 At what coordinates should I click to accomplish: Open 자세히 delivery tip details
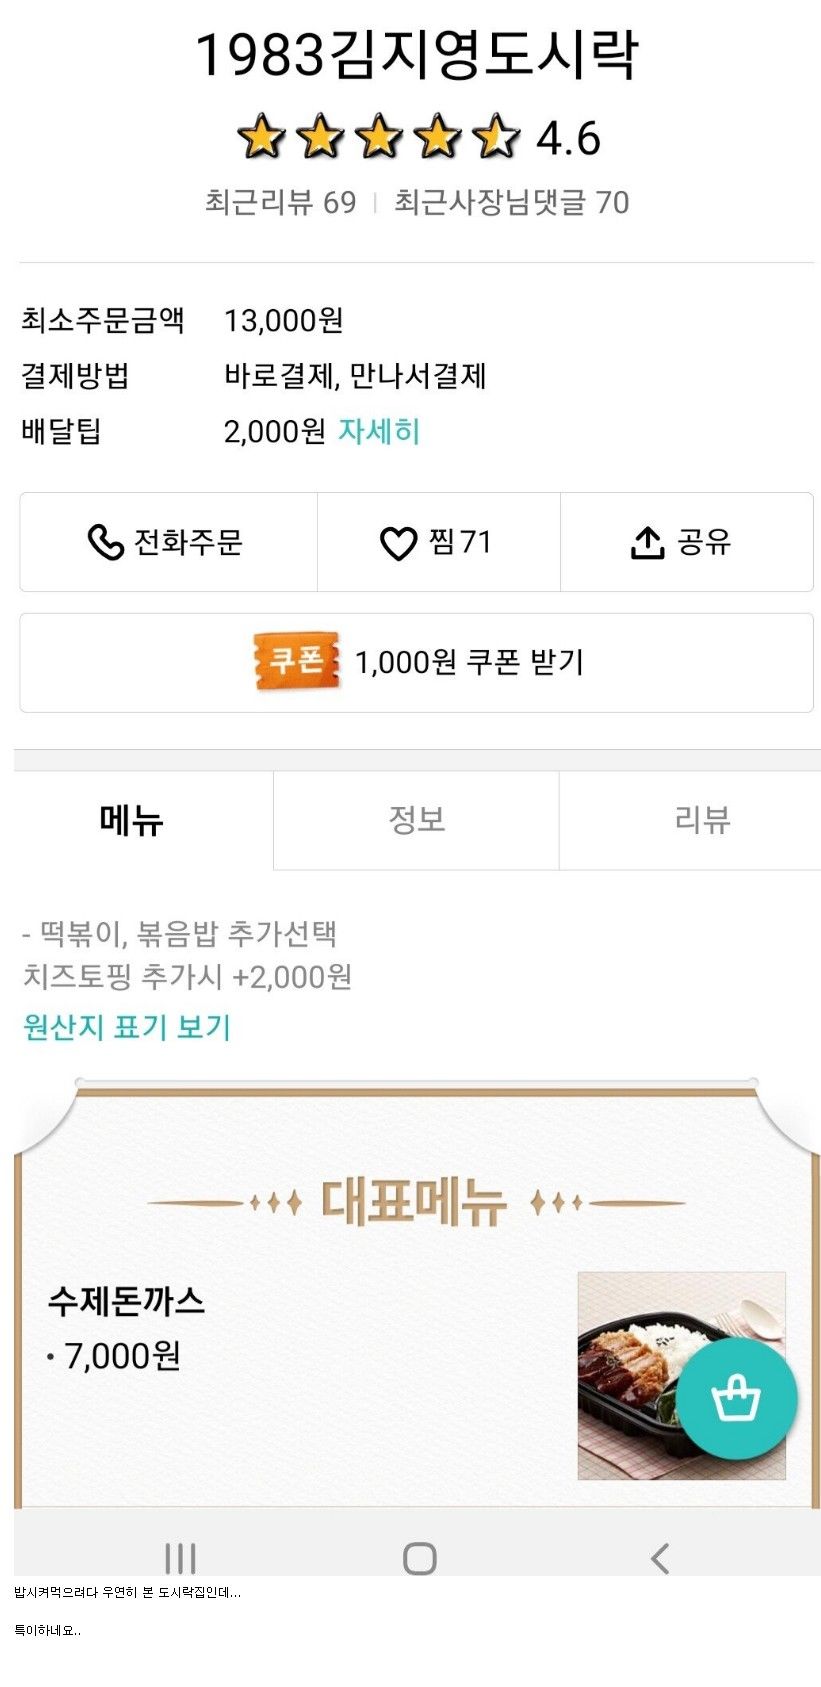coord(379,431)
